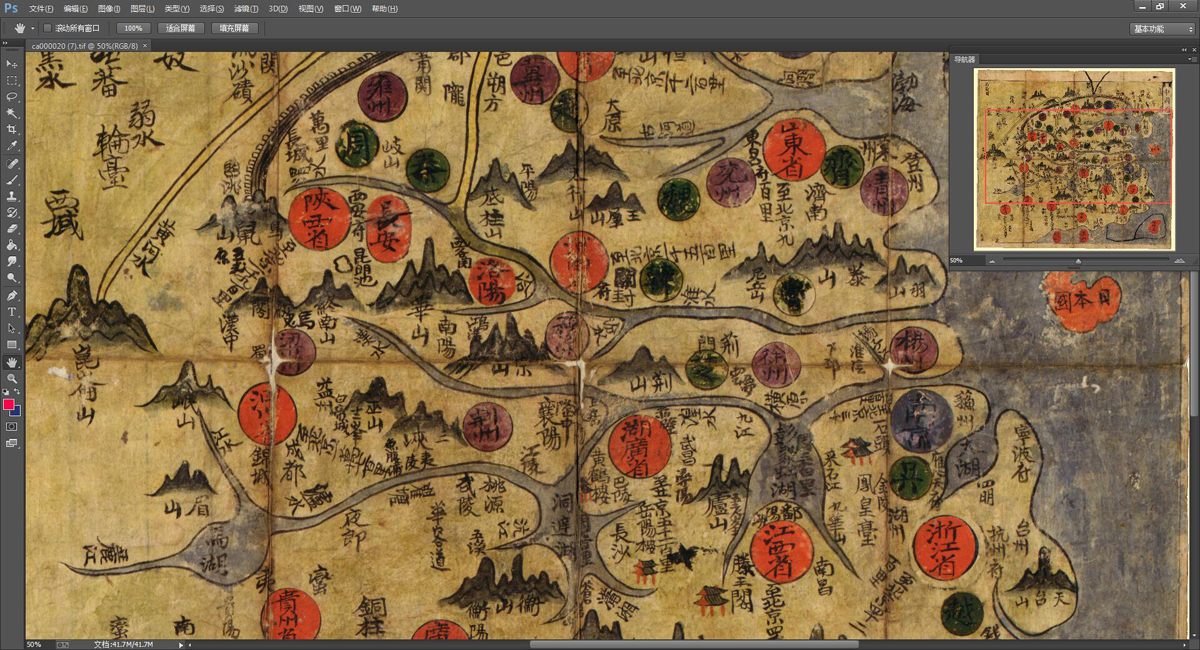Open the Navigator panel flyout menu

click(1191, 60)
